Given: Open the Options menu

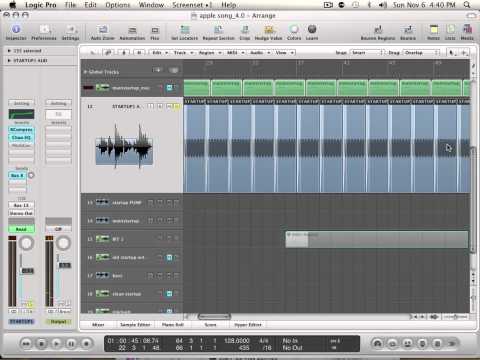Looking at the screenshot, I should [118, 5].
